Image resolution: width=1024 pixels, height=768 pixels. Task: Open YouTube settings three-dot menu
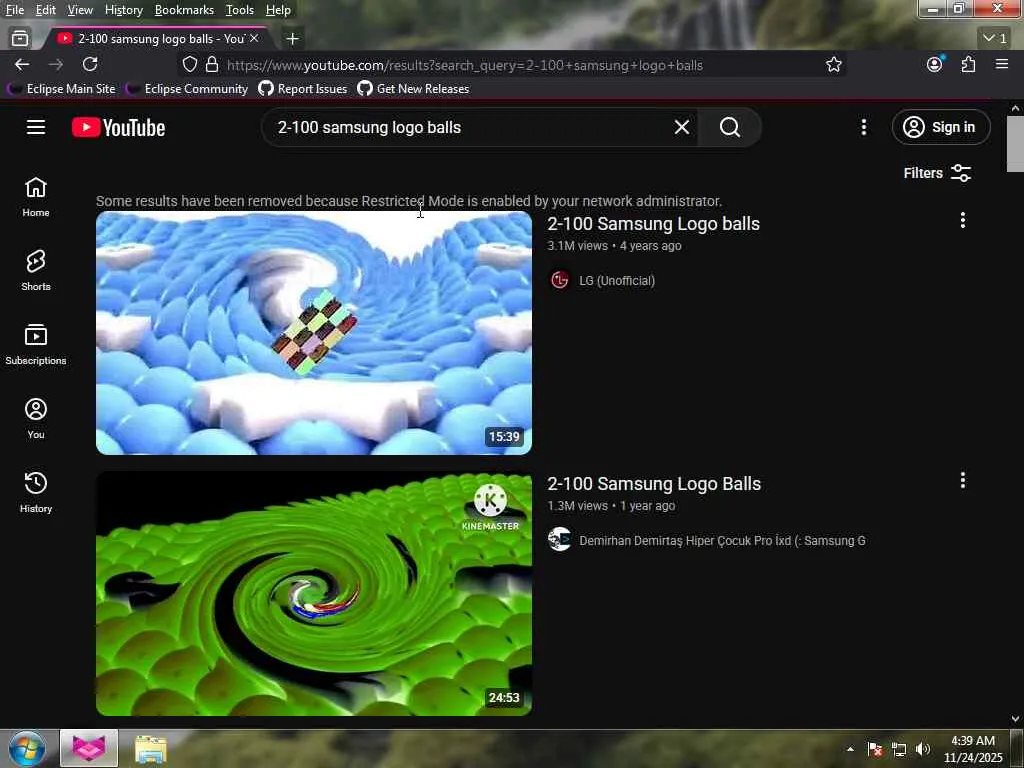pos(863,127)
